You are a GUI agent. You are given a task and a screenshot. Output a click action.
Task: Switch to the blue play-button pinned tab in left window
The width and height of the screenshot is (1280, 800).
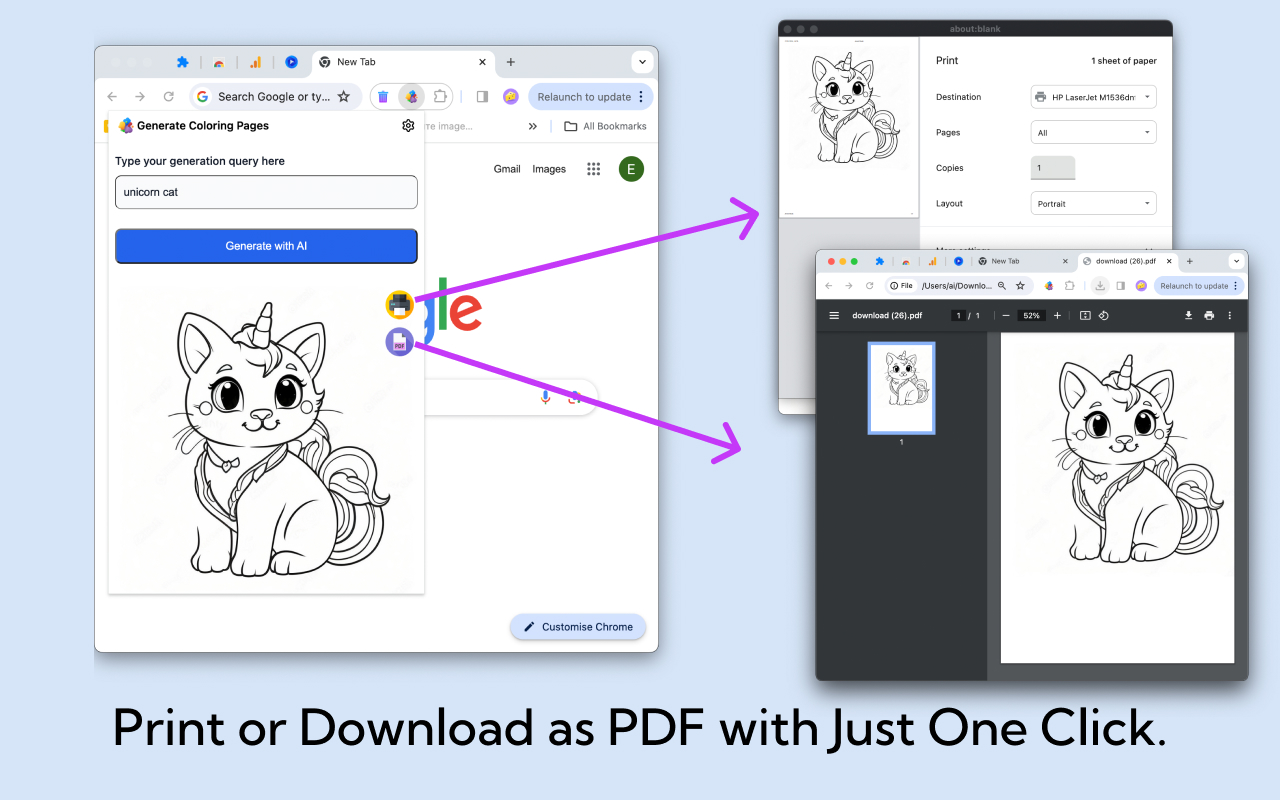[291, 62]
